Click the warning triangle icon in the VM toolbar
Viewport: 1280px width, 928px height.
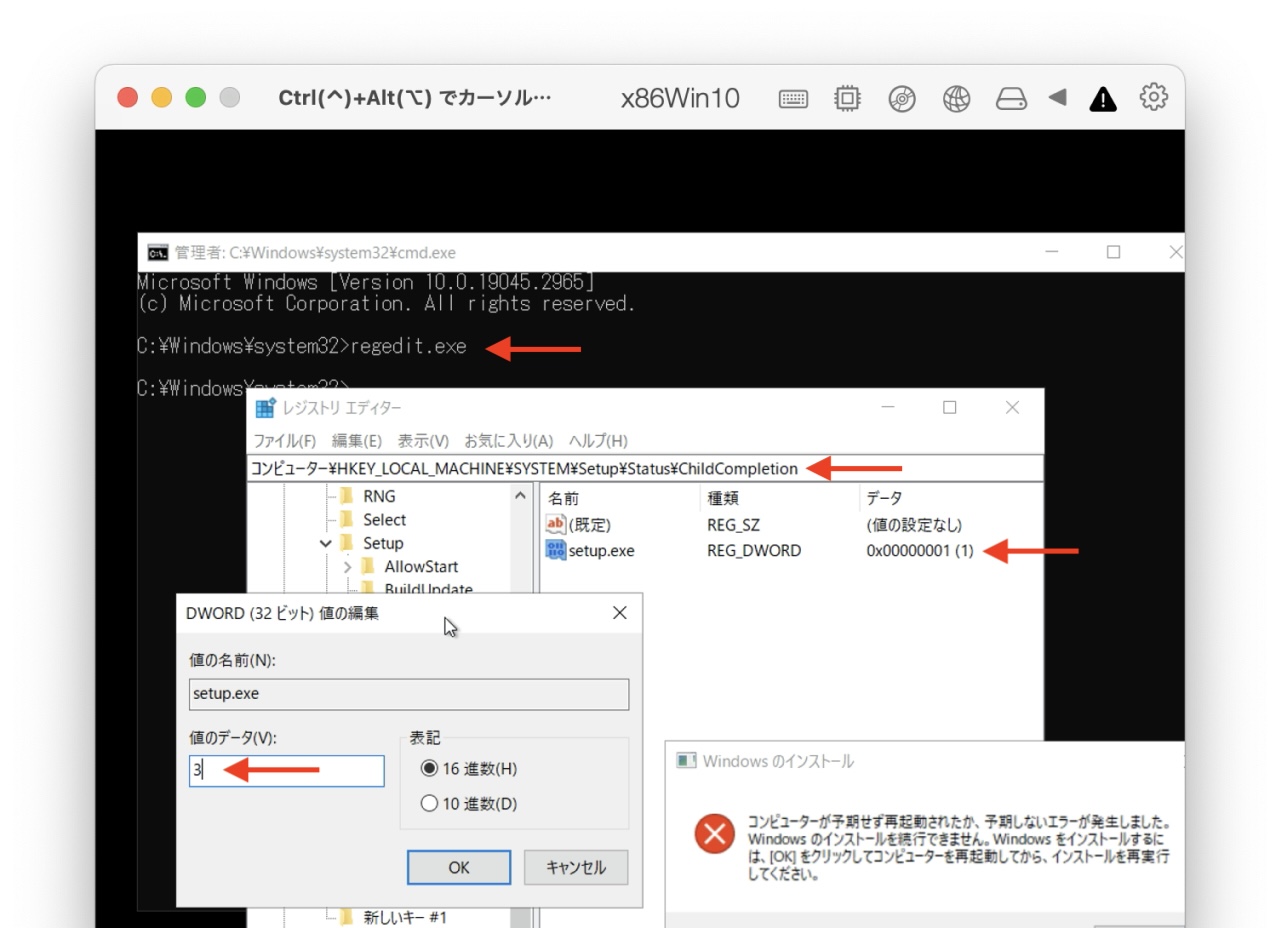[x=1103, y=98]
